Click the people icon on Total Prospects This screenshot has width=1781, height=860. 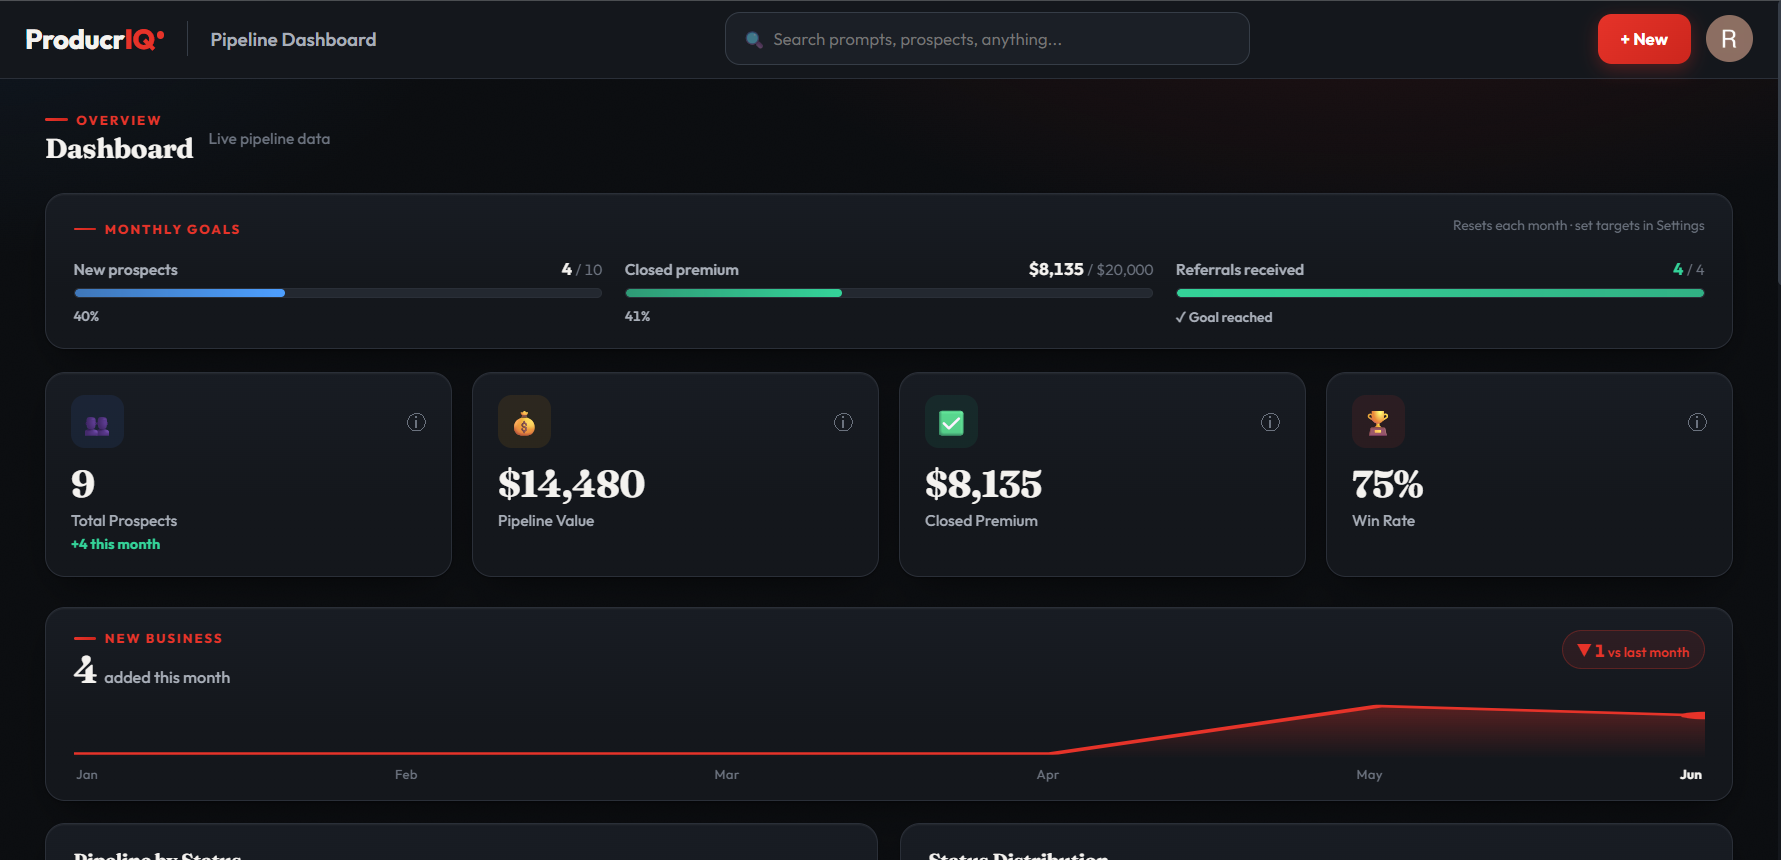tap(97, 422)
